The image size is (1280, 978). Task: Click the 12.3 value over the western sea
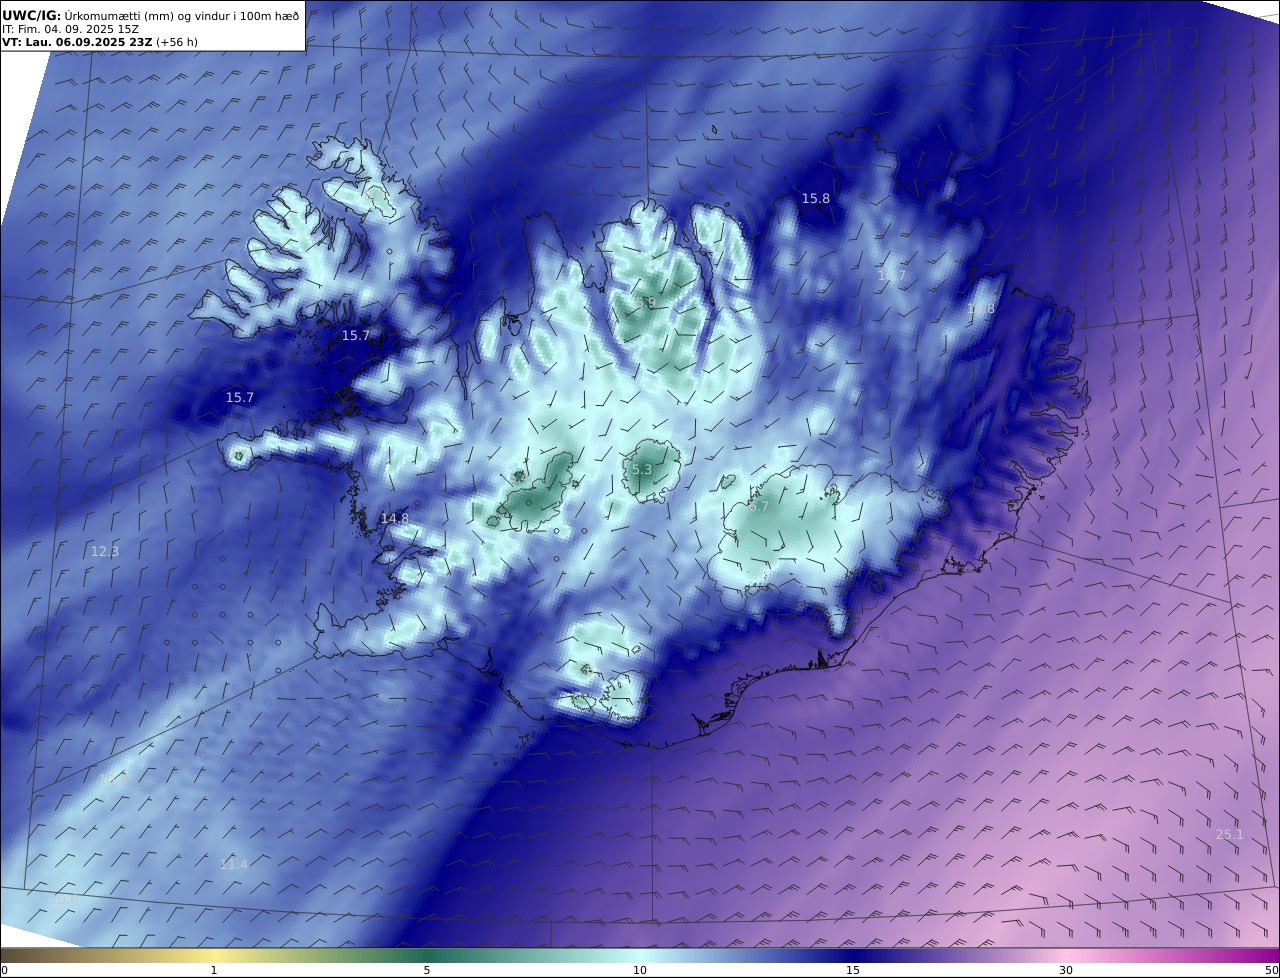[x=105, y=552]
